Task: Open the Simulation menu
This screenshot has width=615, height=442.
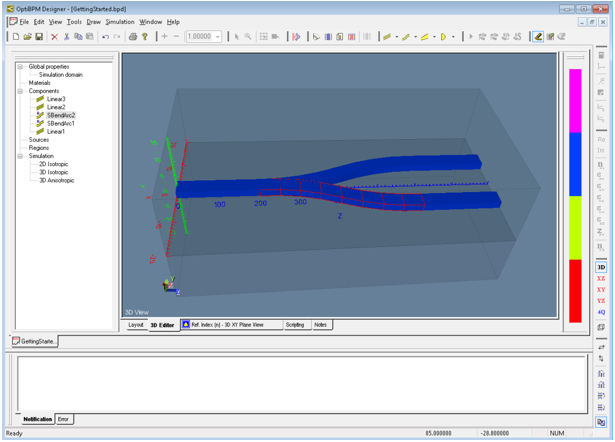Action: 119,21
